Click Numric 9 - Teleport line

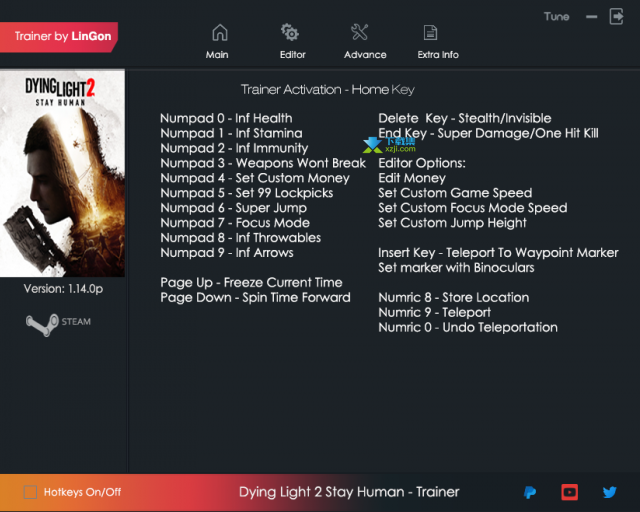pyautogui.click(x=435, y=312)
